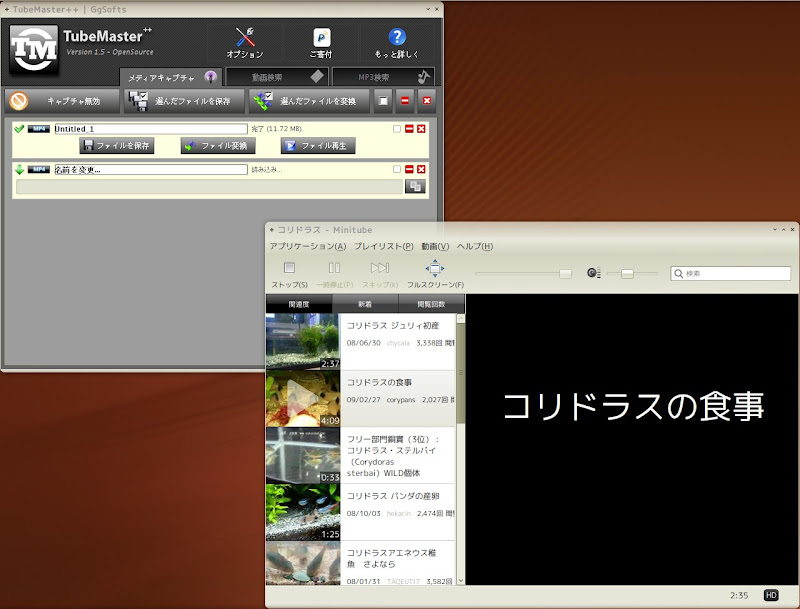This screenshot has height=609, width=800.
Task: Select the 0:33 ステルバイ video thumbnail
Action: tap(303, 455)
